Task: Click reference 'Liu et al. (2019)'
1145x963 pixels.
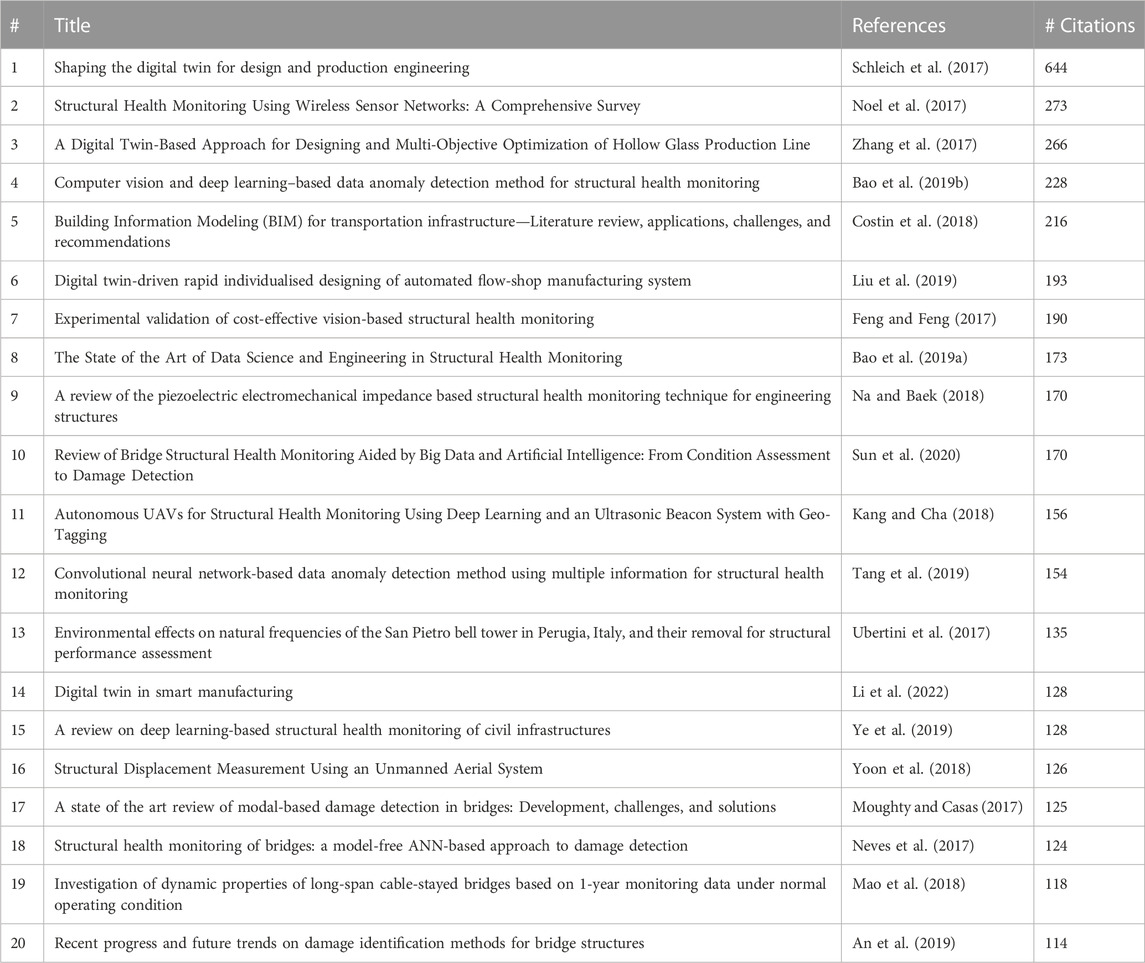Action: tap(904, 281)
